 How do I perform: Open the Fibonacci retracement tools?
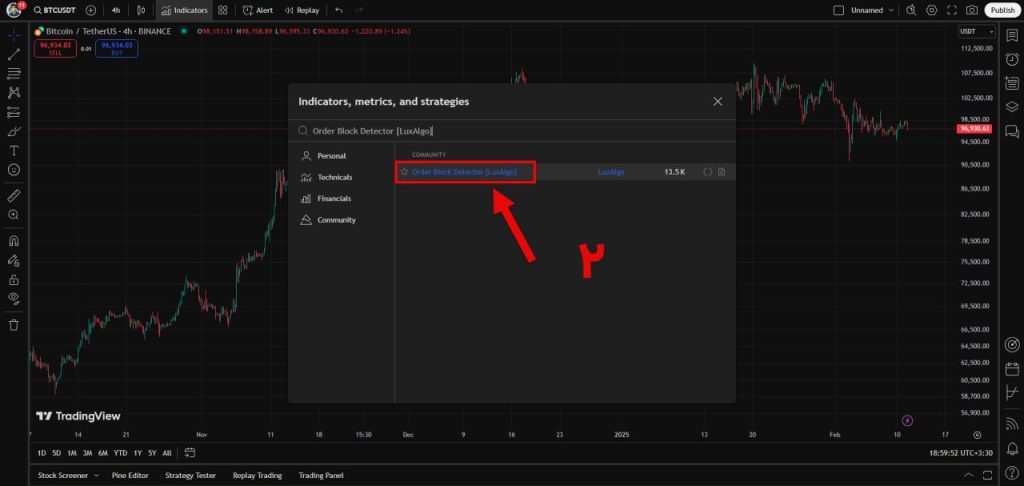[x=14, y=74]
